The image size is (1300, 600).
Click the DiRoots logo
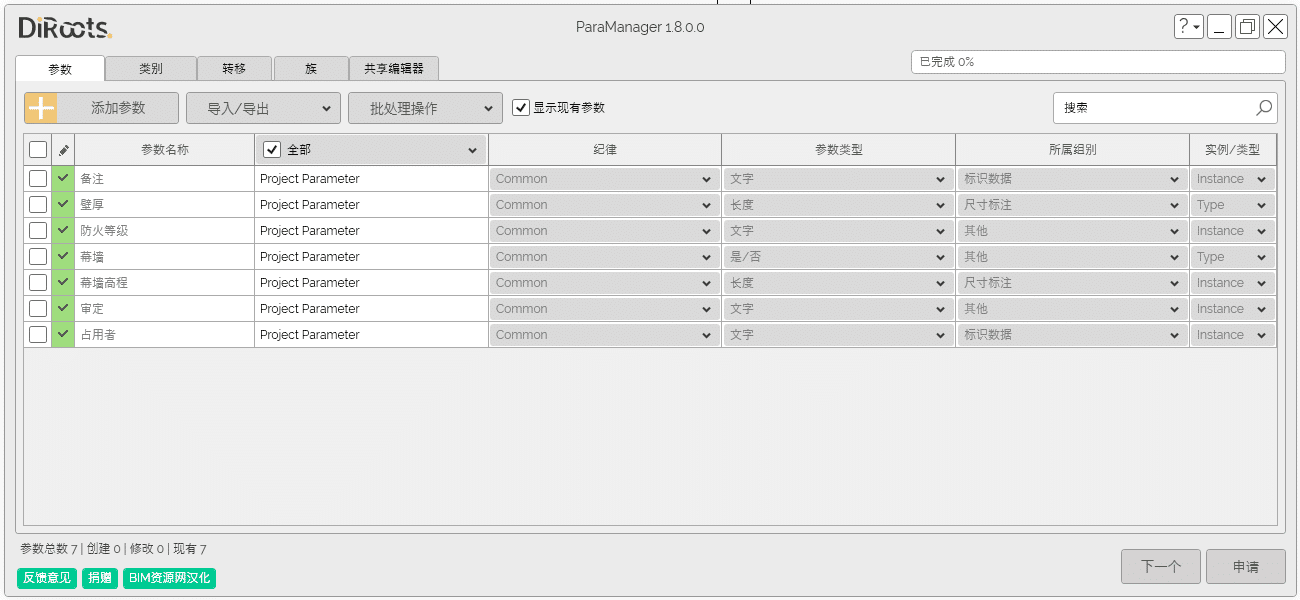65,28
